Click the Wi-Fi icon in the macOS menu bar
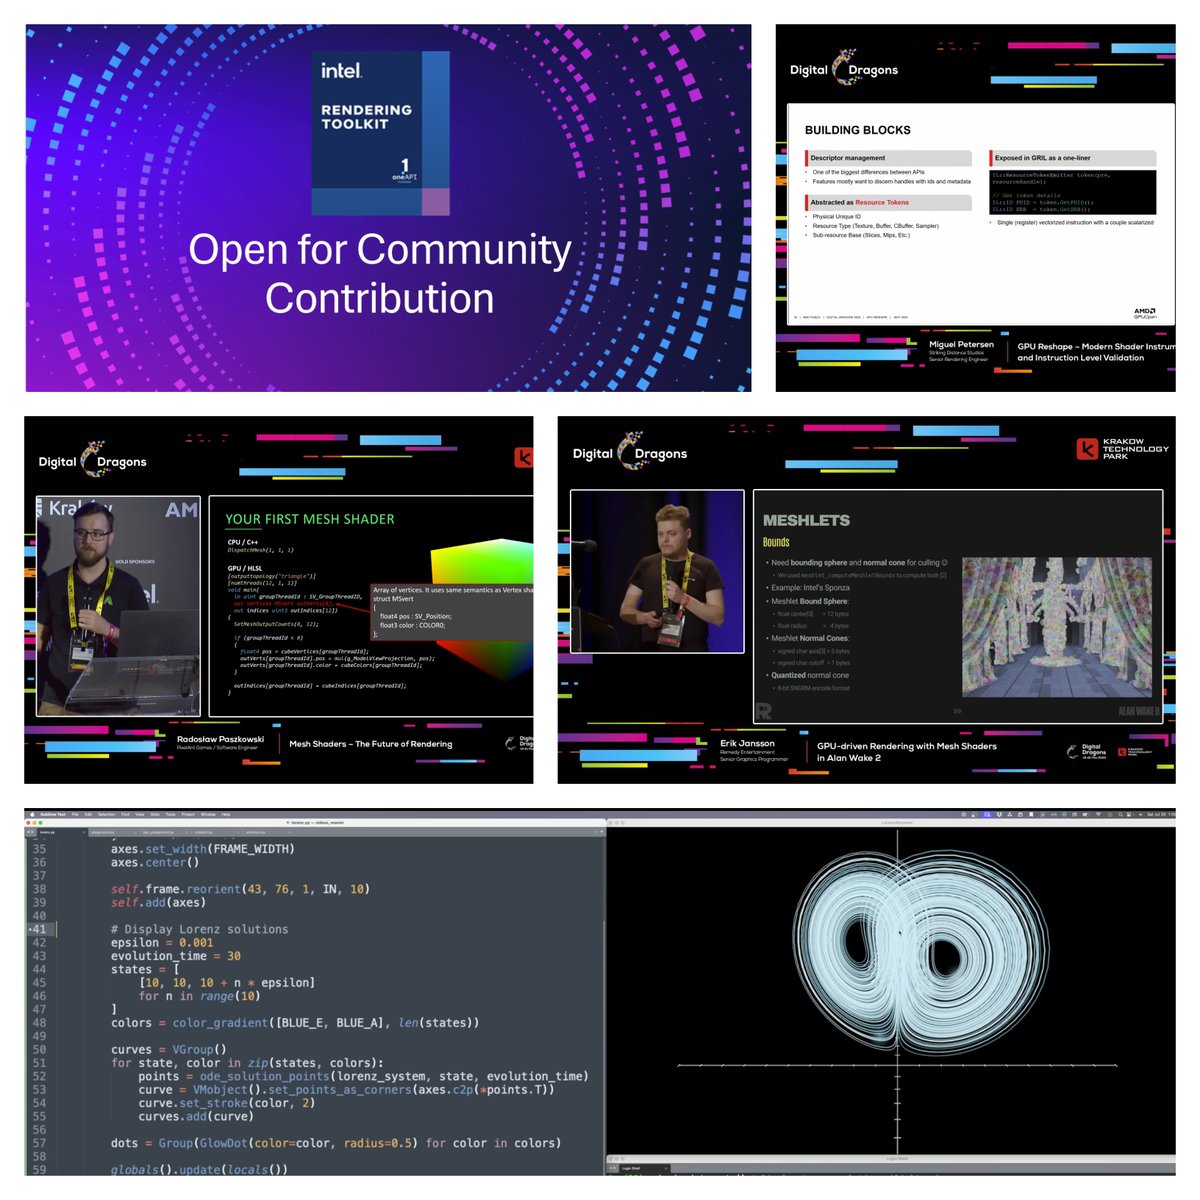The height and width of the screenshot is (1200, 1200). [x=1098, y=814]
